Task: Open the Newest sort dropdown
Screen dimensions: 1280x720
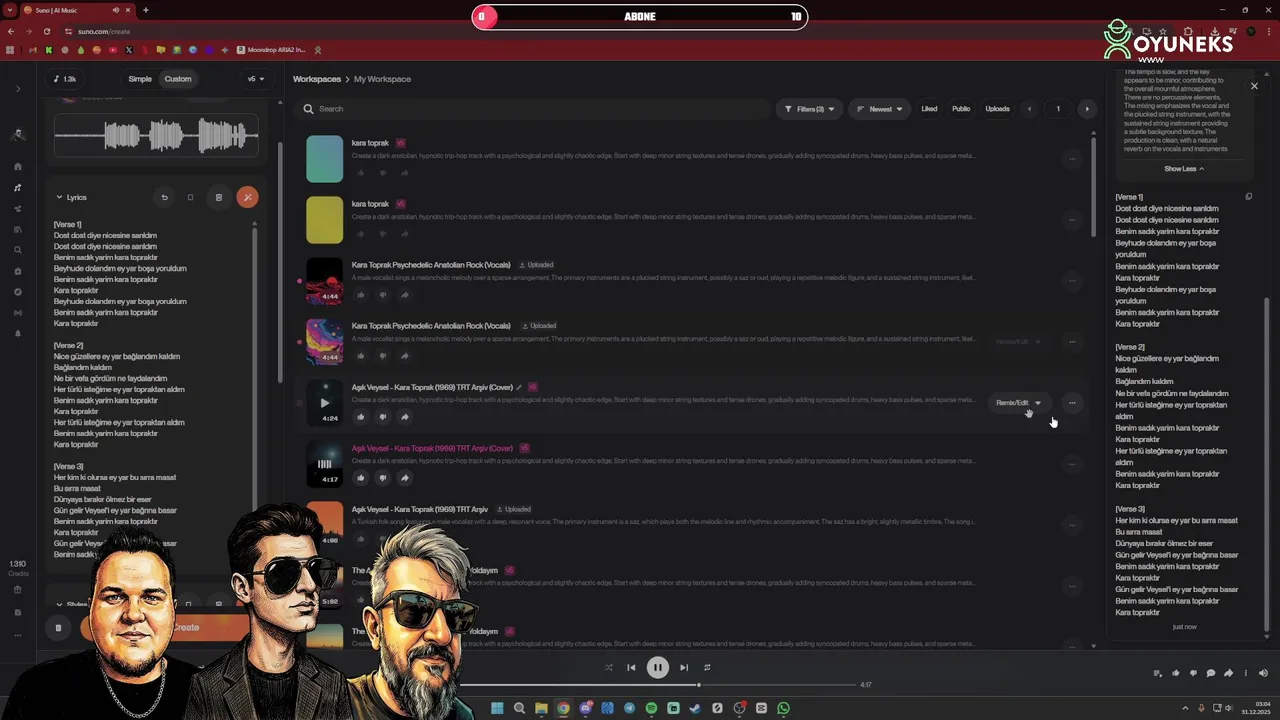Action: 880,109
